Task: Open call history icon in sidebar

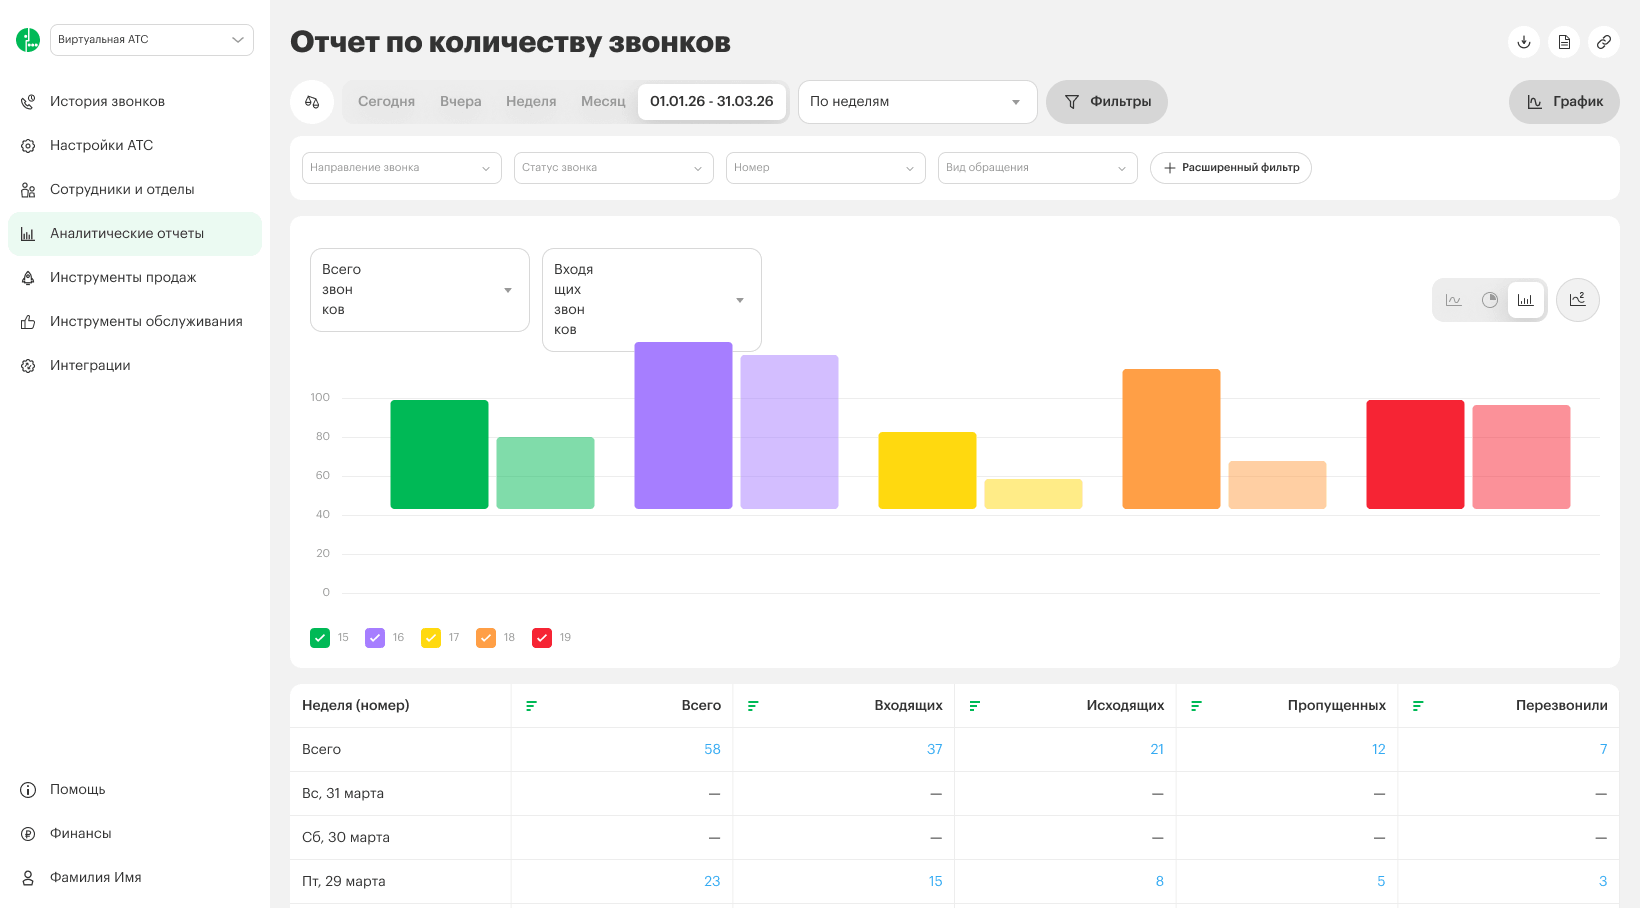Action: point(28,102)
